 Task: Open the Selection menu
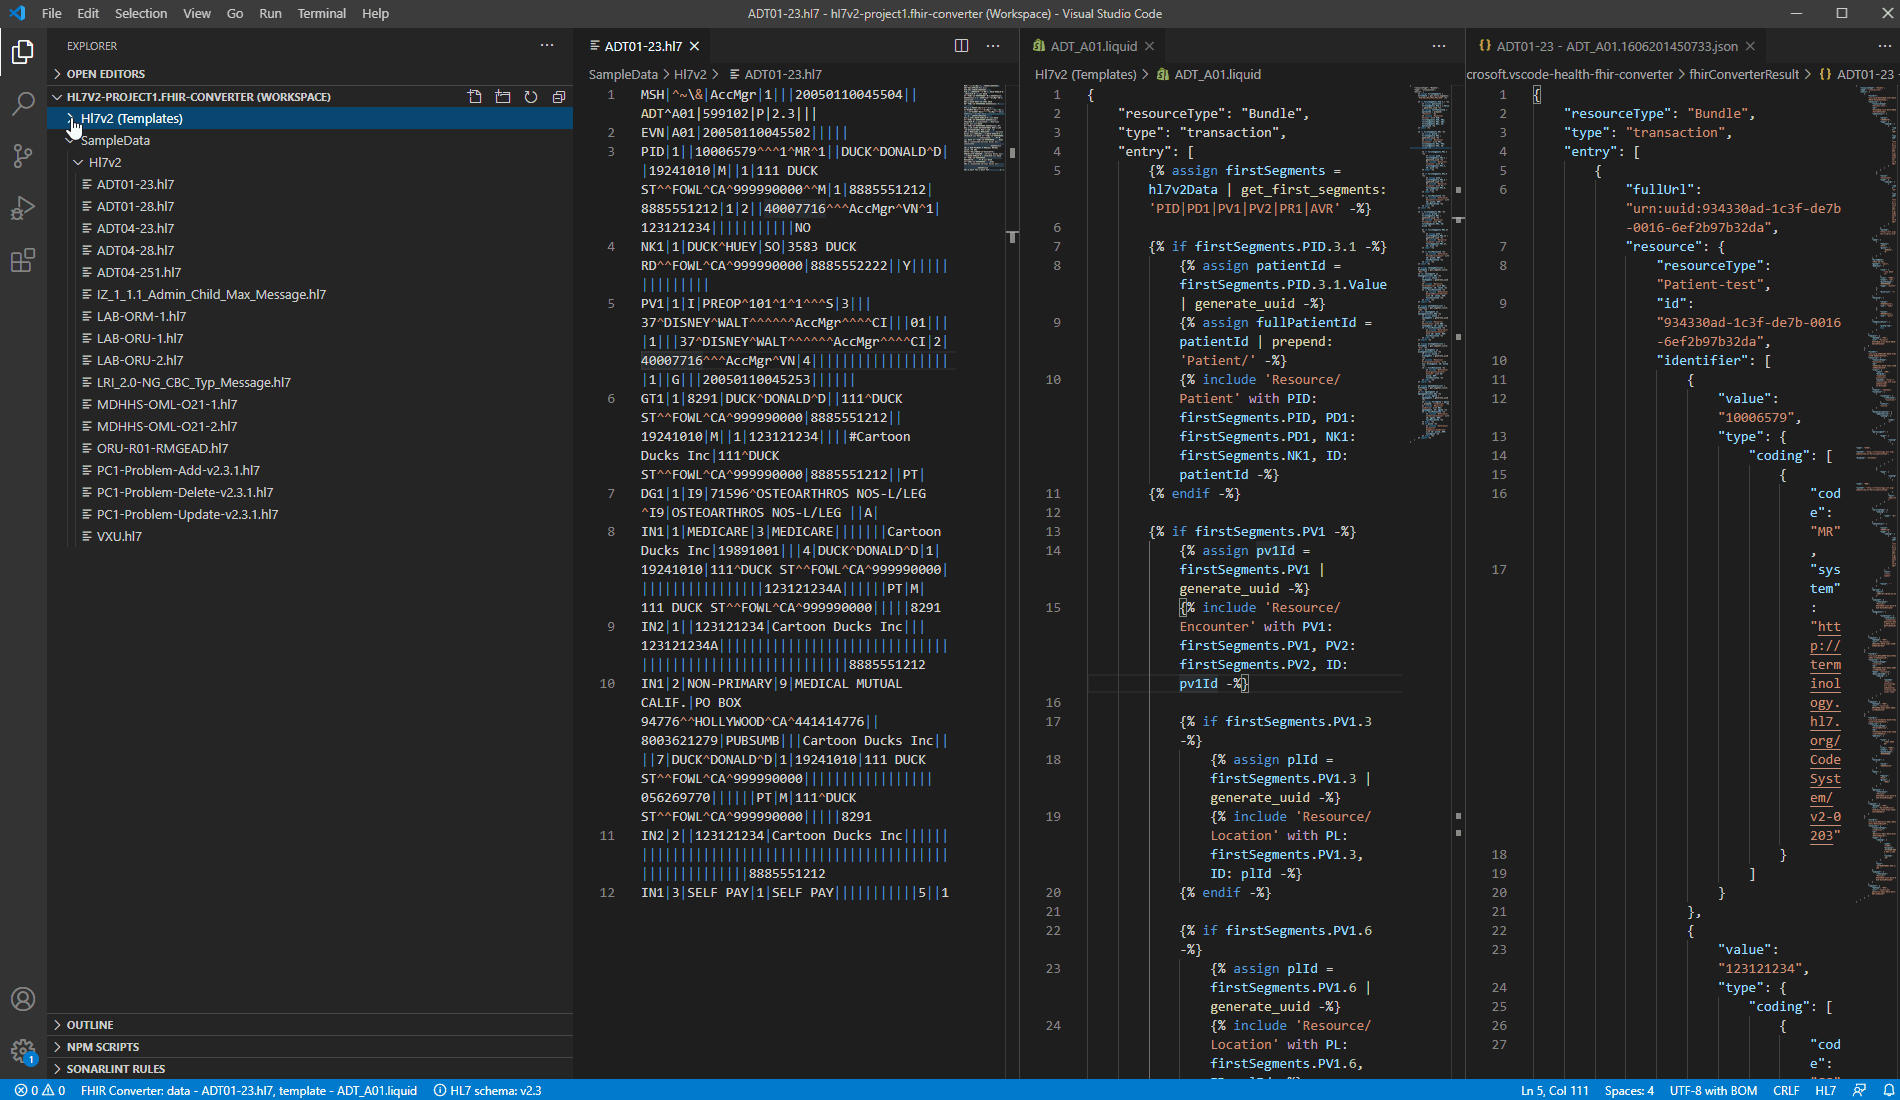(141, 13)
